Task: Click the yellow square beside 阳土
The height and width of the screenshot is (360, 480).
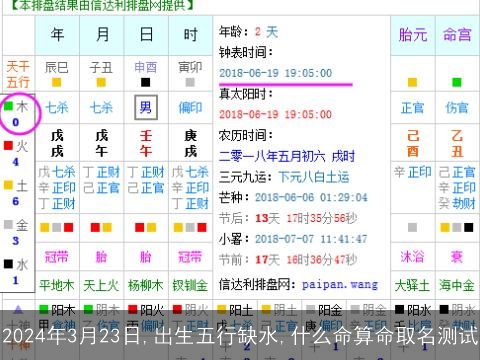Action: tap(222, 310)
